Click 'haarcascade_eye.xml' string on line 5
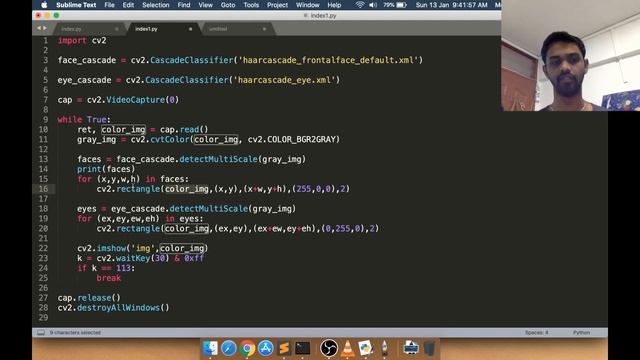This screenshot has height=360, width=640. pyautogui.click(x=284, y=80)
